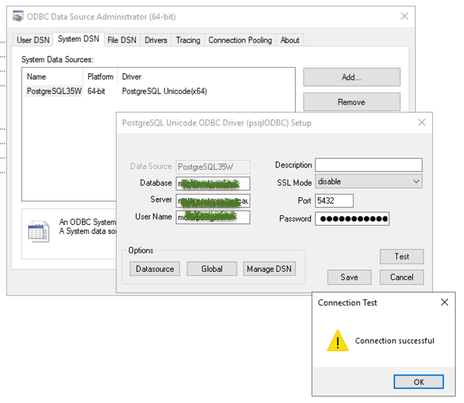Click the Manage DSN button
464x403 pixels.
269,269
